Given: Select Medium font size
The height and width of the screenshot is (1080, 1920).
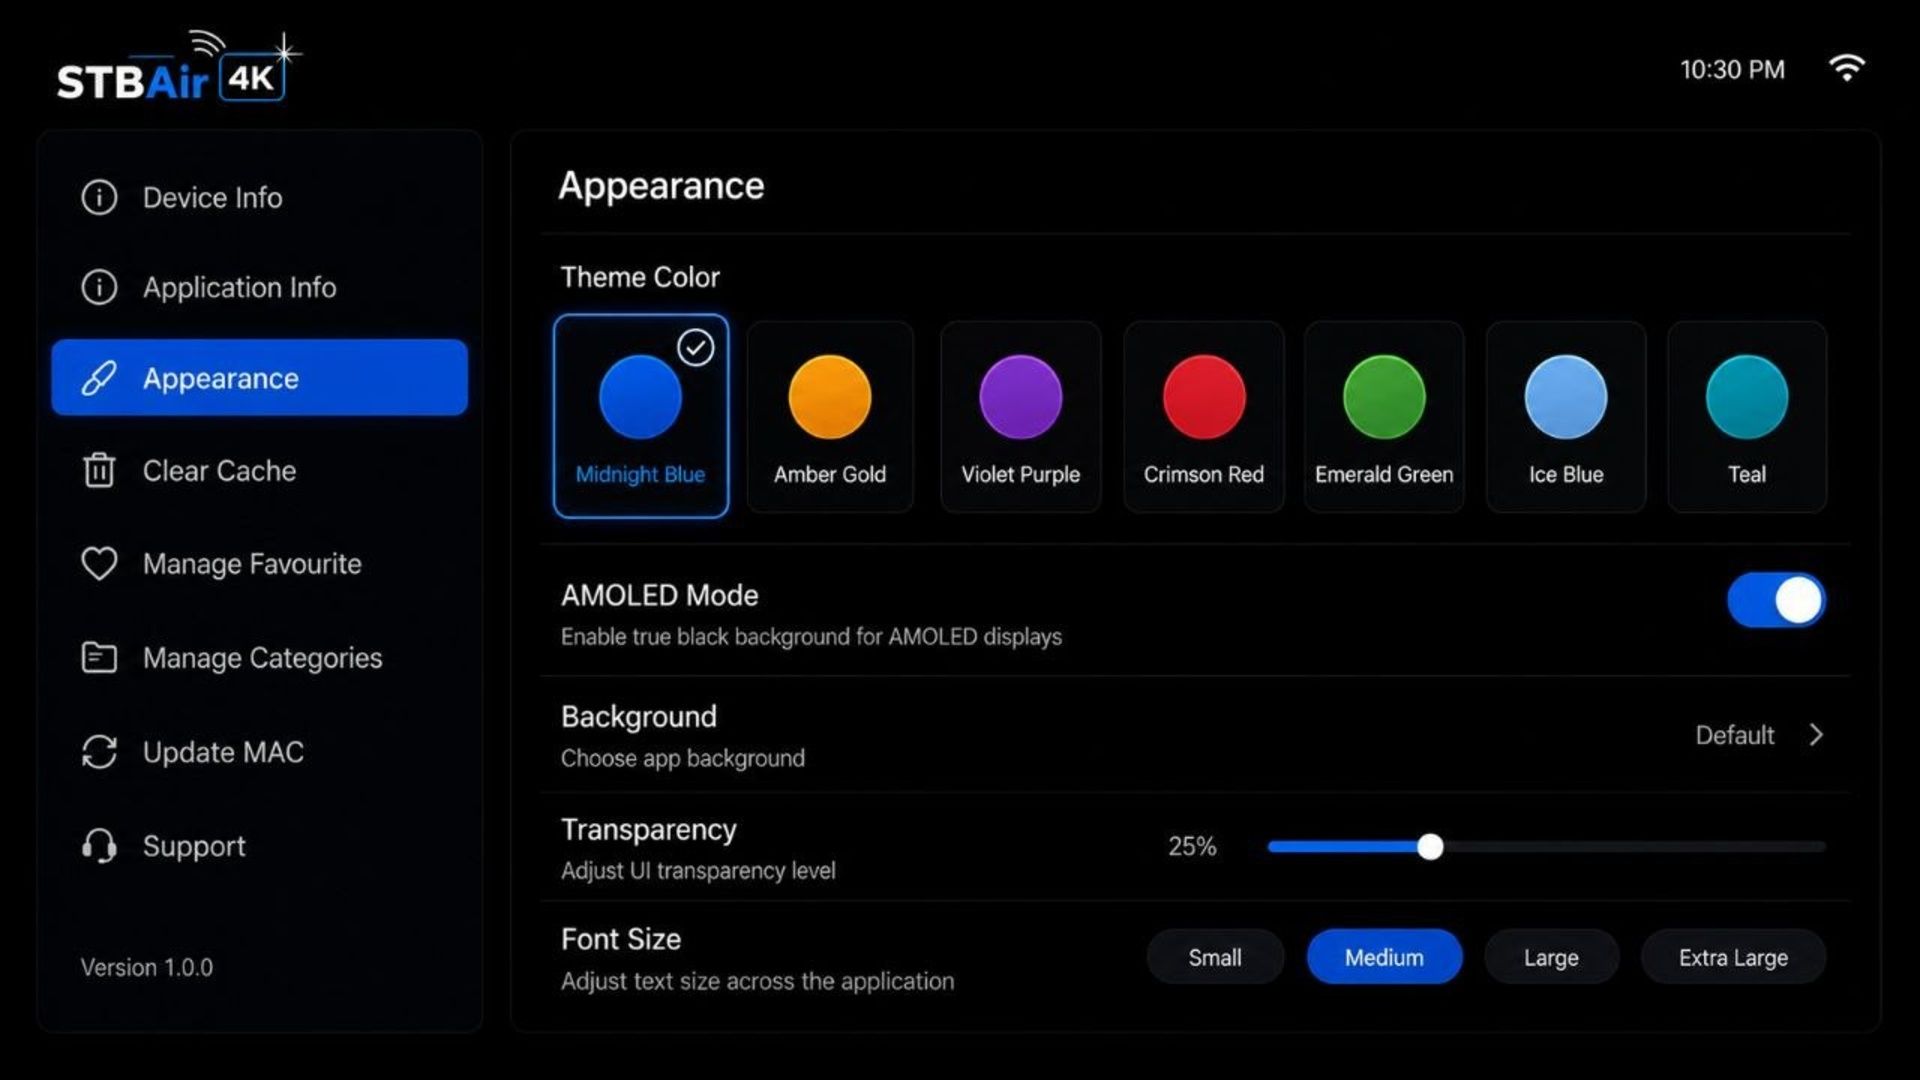Looking at the screenshot, I should pos(1384,957).
